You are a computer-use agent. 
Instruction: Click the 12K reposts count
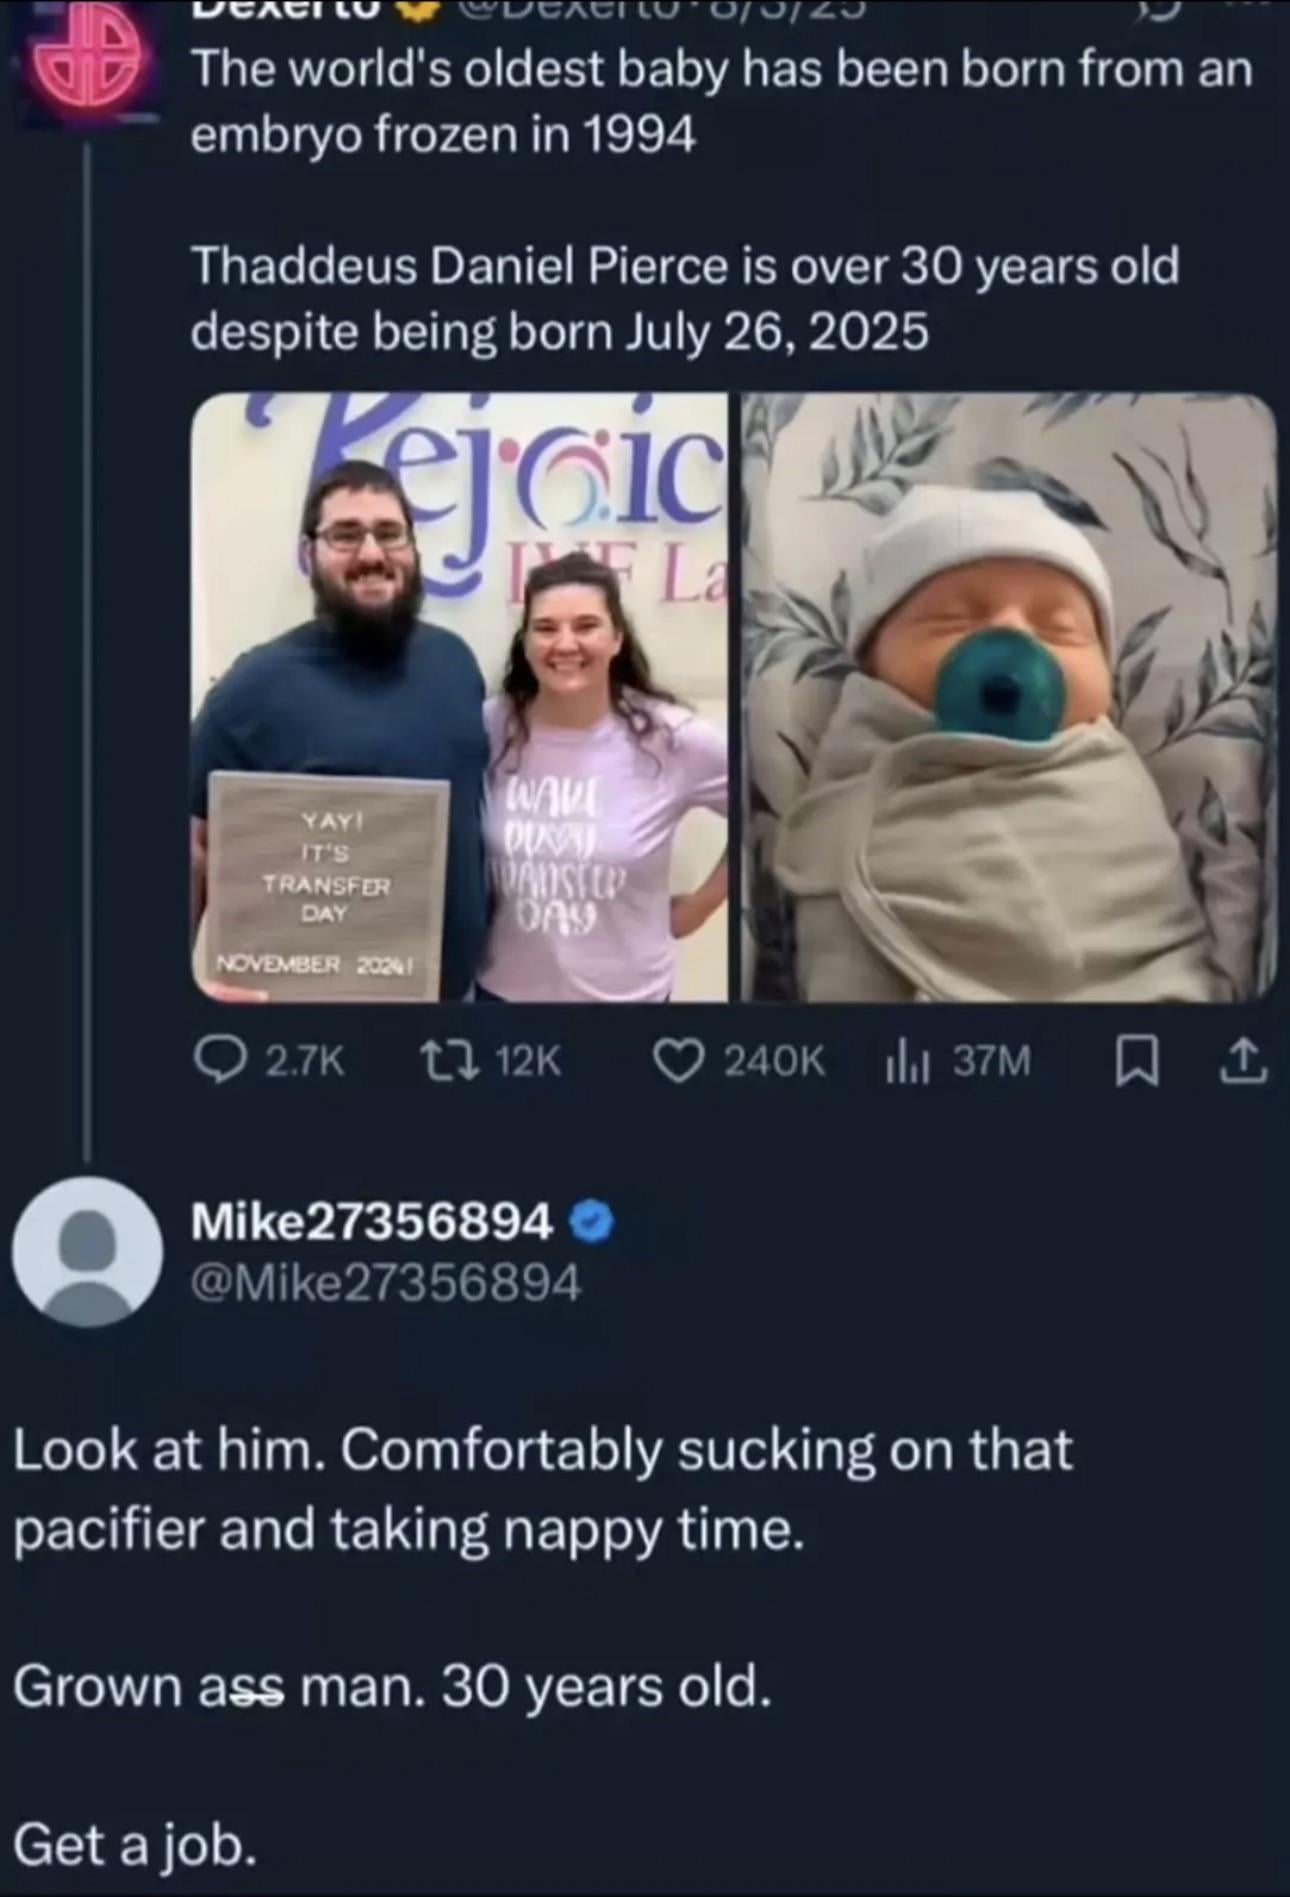528,1061
